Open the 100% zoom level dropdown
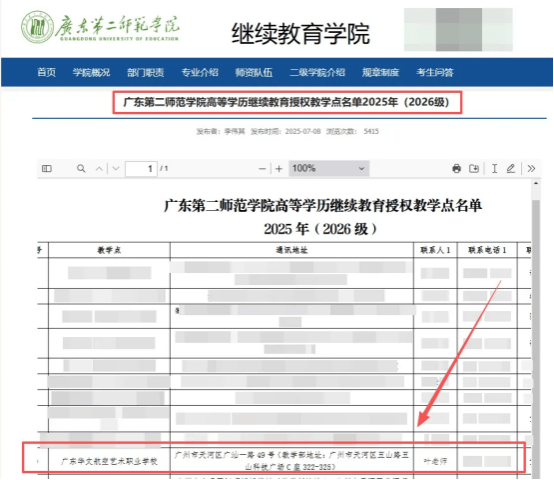Screen dimensions: 554x480 pyautogui.click(x=329, y=168)
